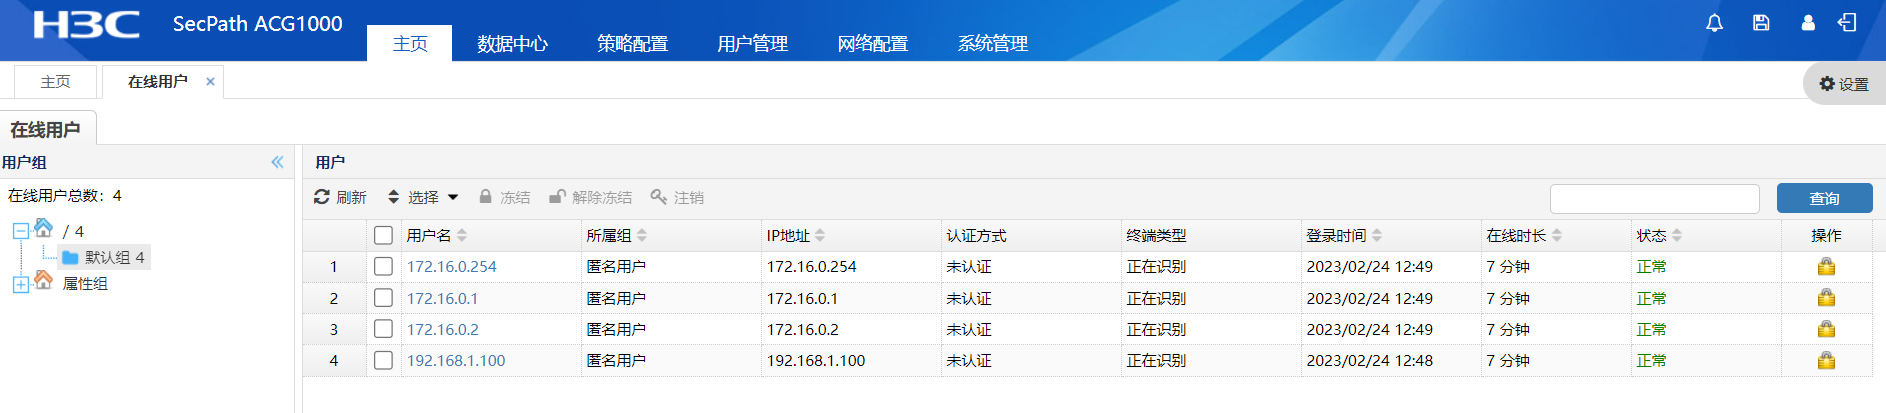The image size is (1886, 413).
Task: Check the box for user 172.16.0.1
Action: [383, 298]
